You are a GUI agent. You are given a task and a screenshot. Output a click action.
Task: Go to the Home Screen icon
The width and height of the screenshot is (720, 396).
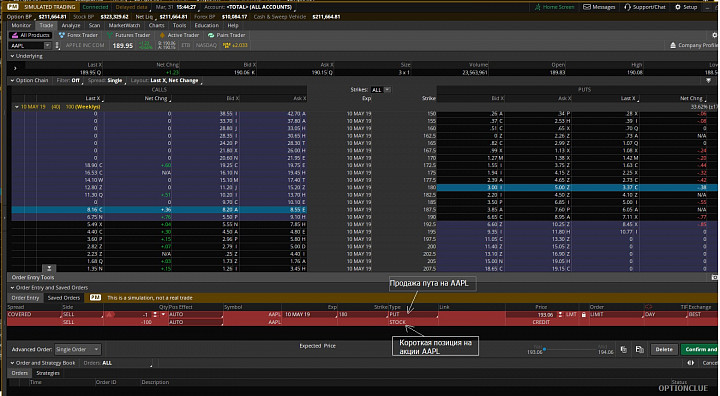click(x=538, y=7)
